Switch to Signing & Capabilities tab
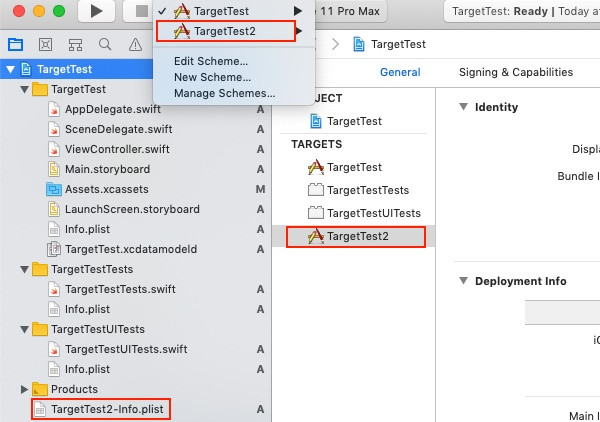 tap(516, 72)
